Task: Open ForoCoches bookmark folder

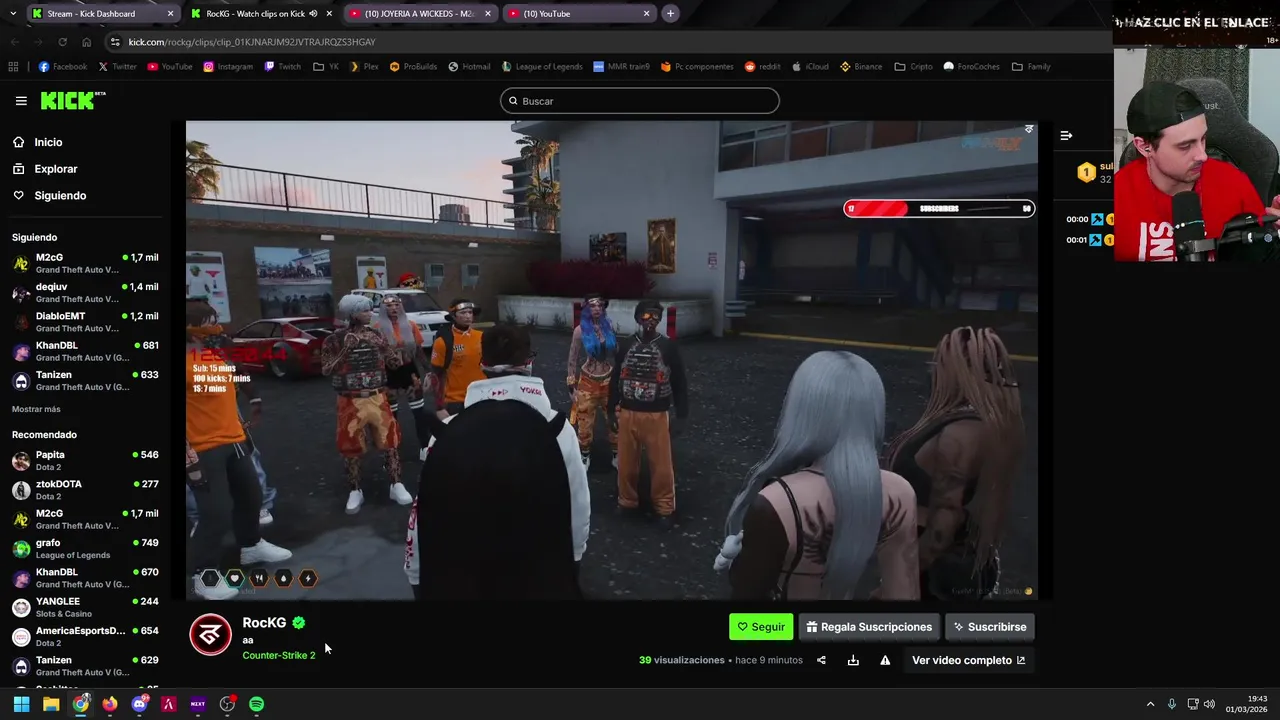Action: tap(970, 67)
